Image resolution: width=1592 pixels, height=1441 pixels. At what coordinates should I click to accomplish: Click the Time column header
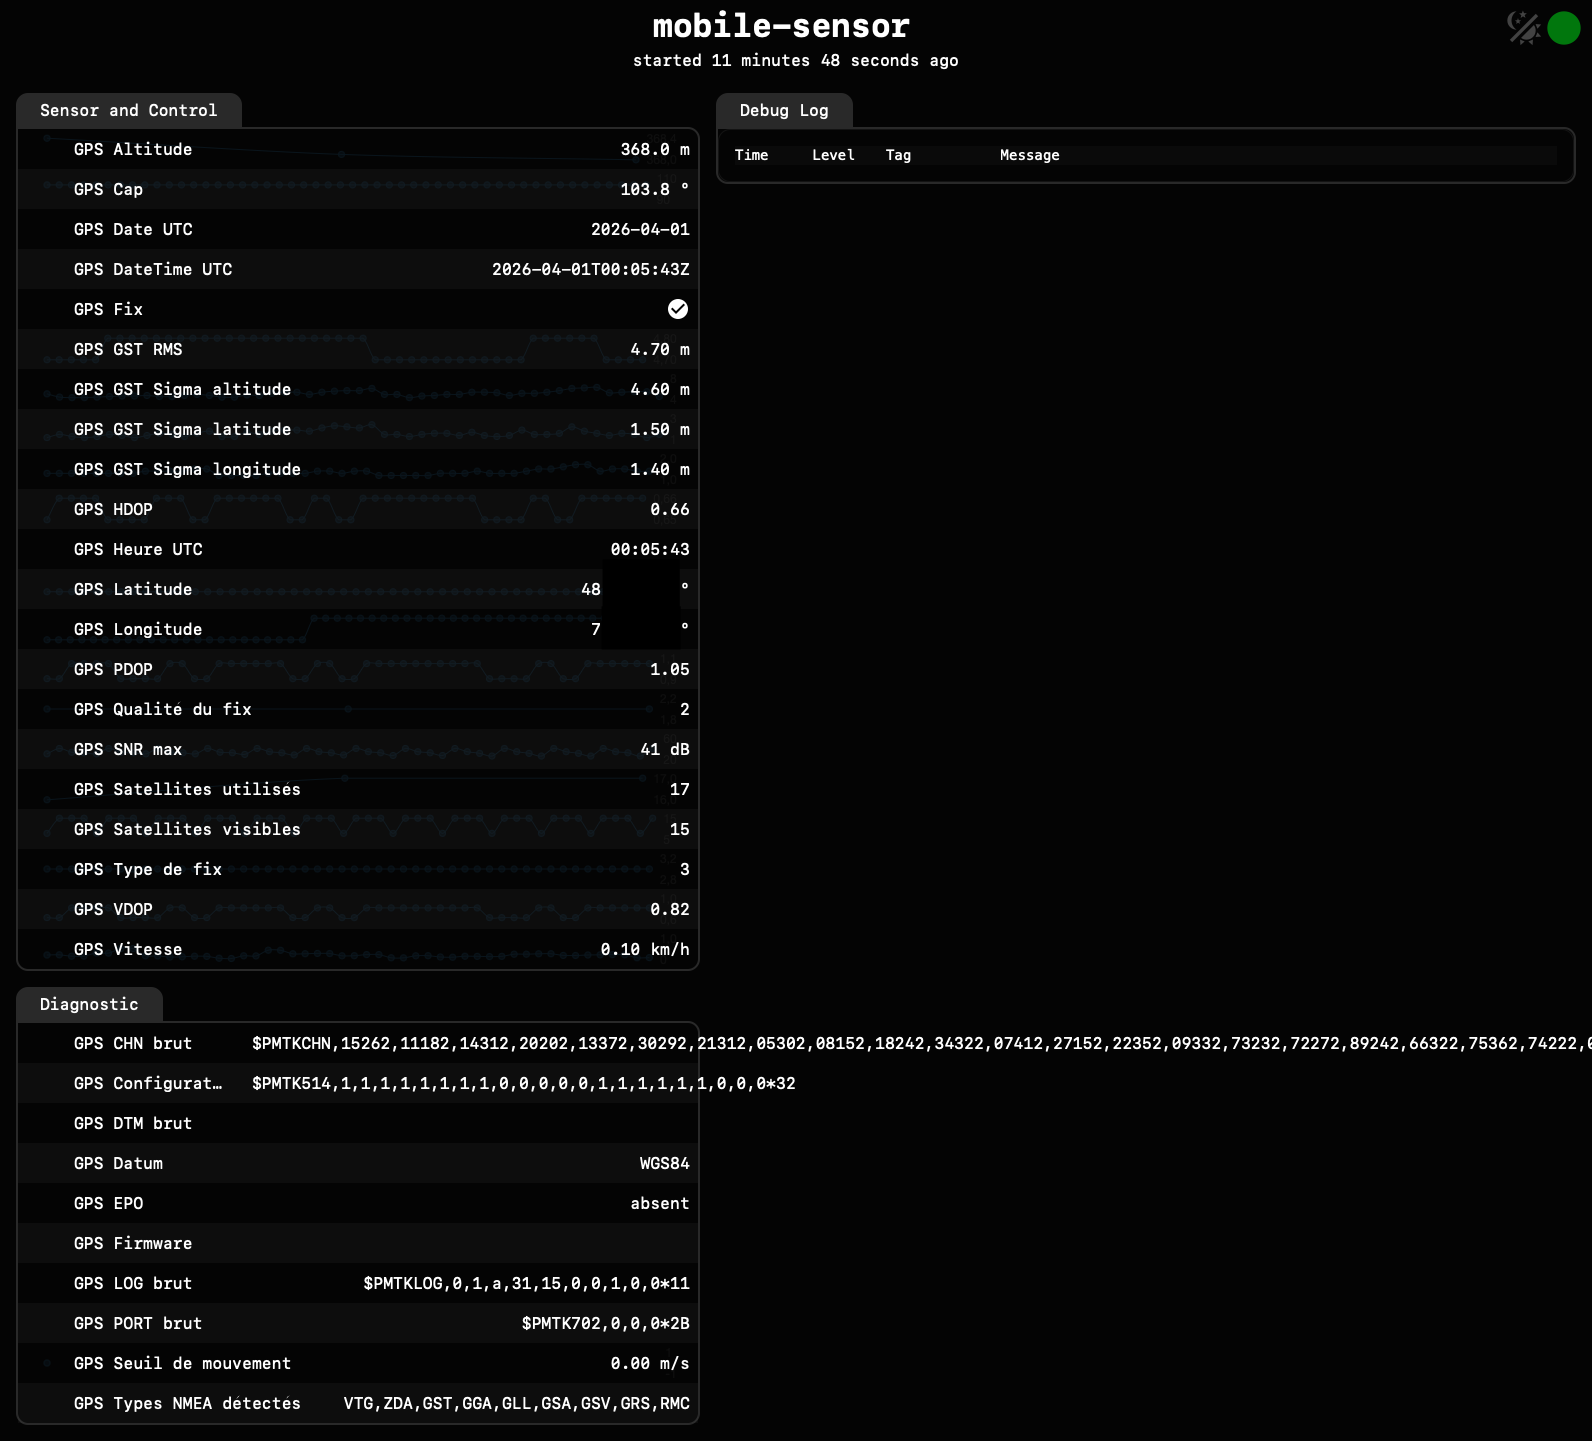click(751, 155)
